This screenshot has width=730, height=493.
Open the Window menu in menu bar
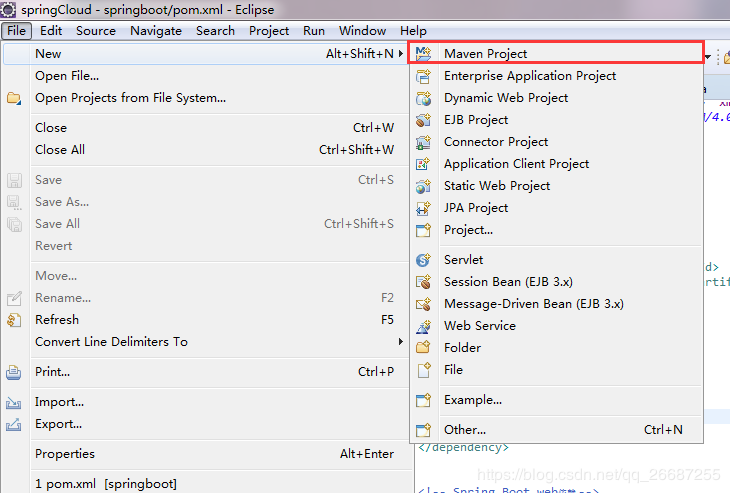coord(362,30)
